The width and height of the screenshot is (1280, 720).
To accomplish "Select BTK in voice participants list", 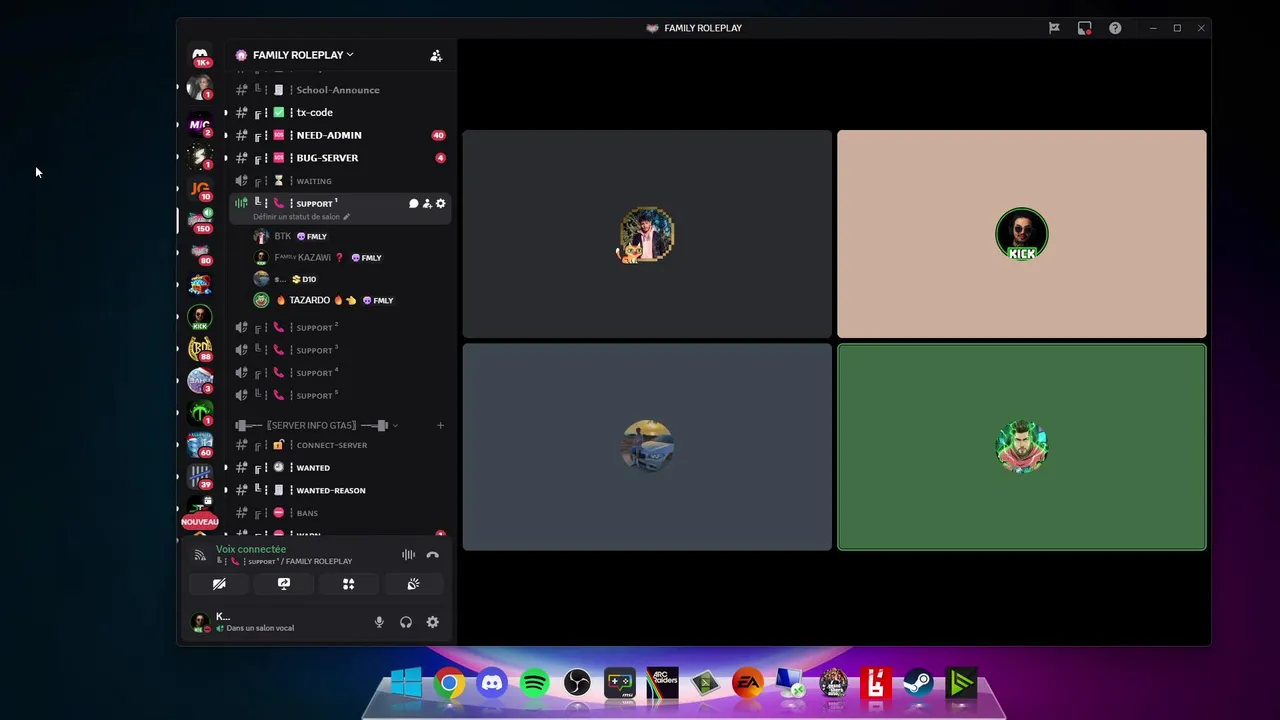I will pyautogui.click(x=350, y=236).
